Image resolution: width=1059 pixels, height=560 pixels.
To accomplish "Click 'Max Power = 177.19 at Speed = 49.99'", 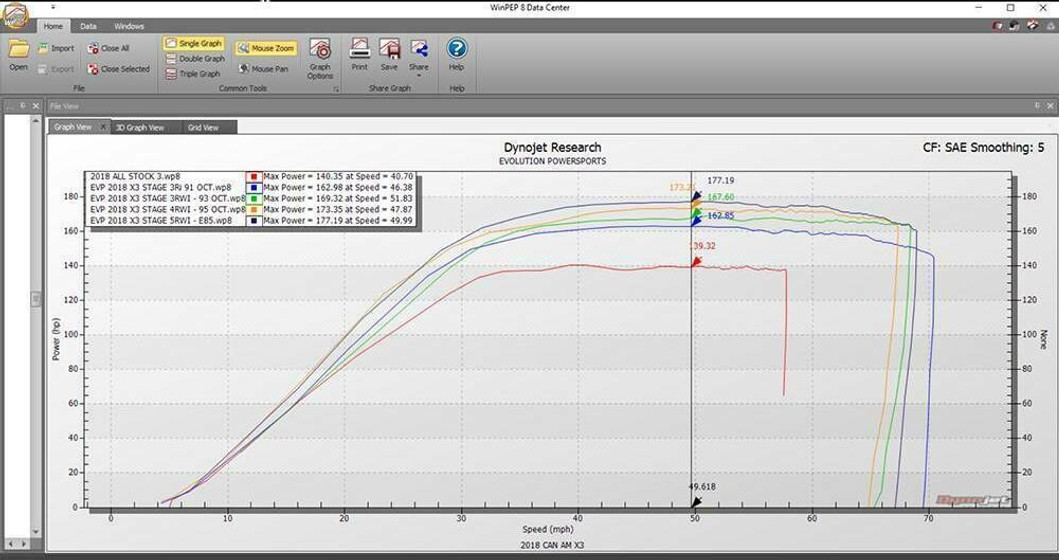I will (x=338, y=220).
